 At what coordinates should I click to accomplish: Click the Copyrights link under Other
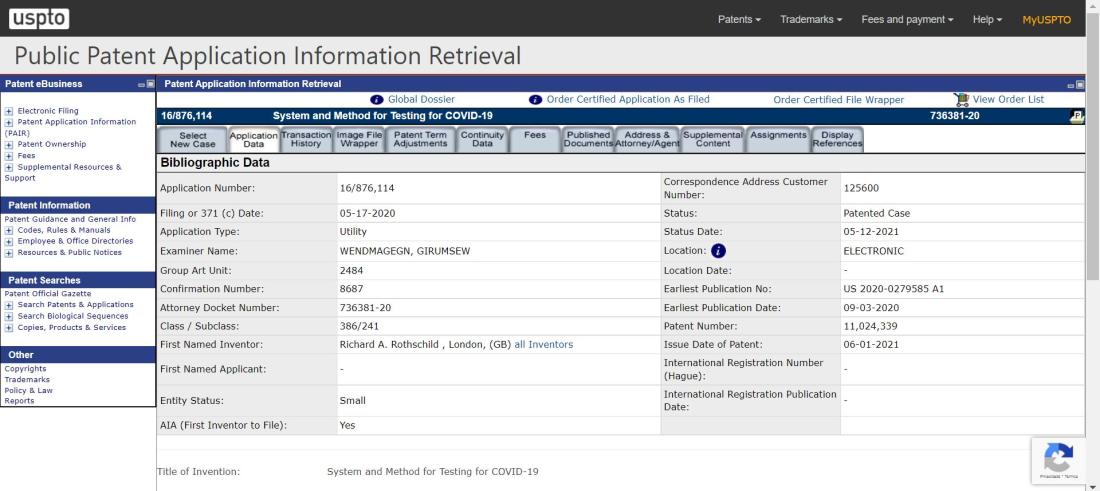click(25, 369)
